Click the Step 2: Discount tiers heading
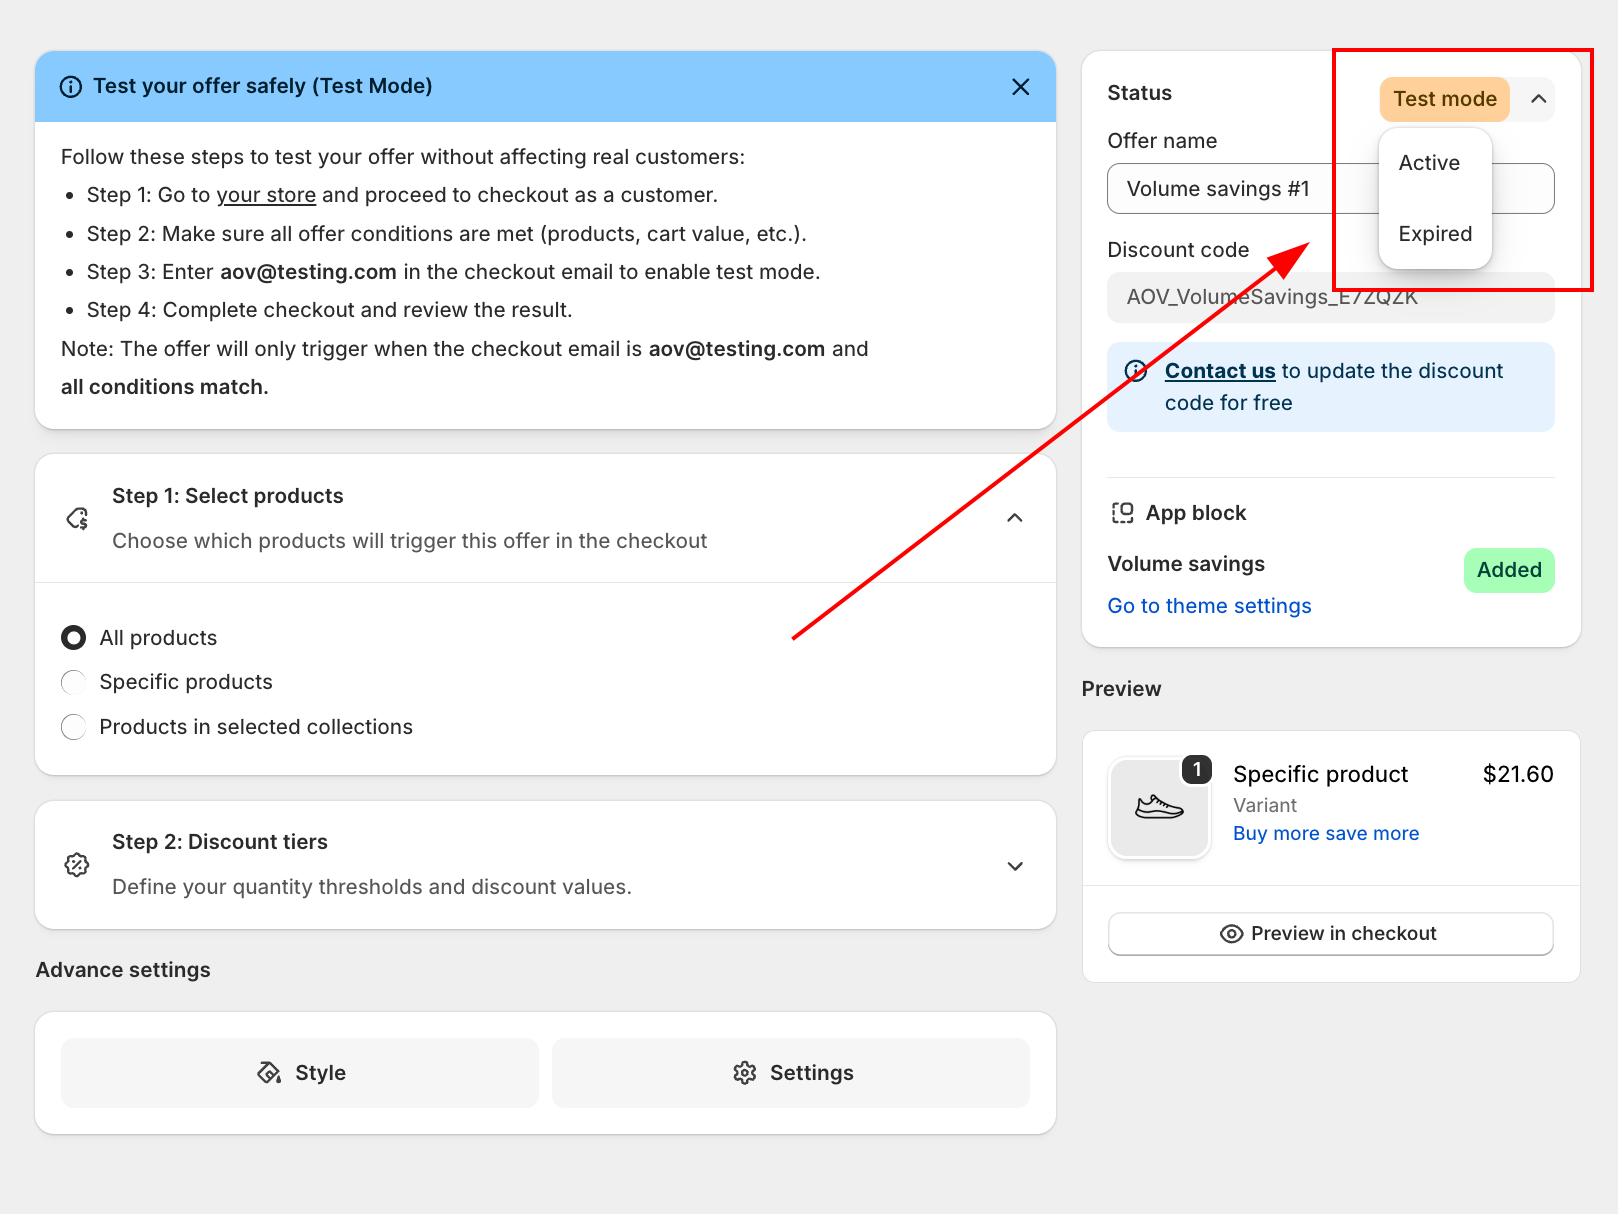The width and height of the screenshot is (1618, 1214). click(x=220, y=842)
